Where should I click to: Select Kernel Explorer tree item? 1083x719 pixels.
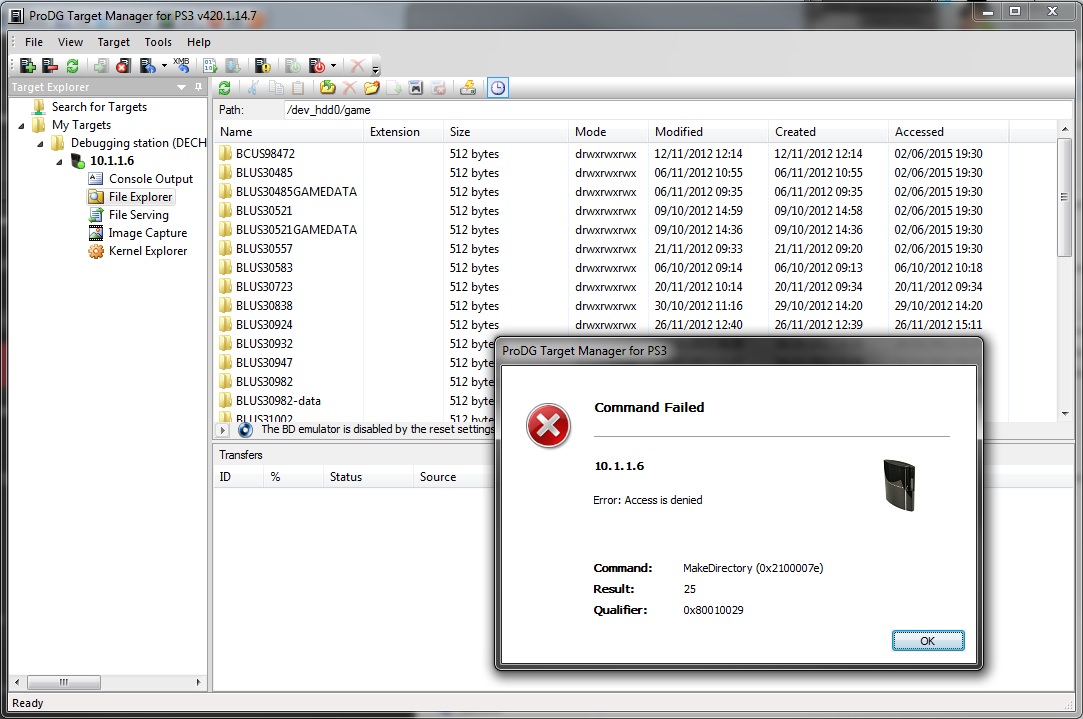coord(148,251)
